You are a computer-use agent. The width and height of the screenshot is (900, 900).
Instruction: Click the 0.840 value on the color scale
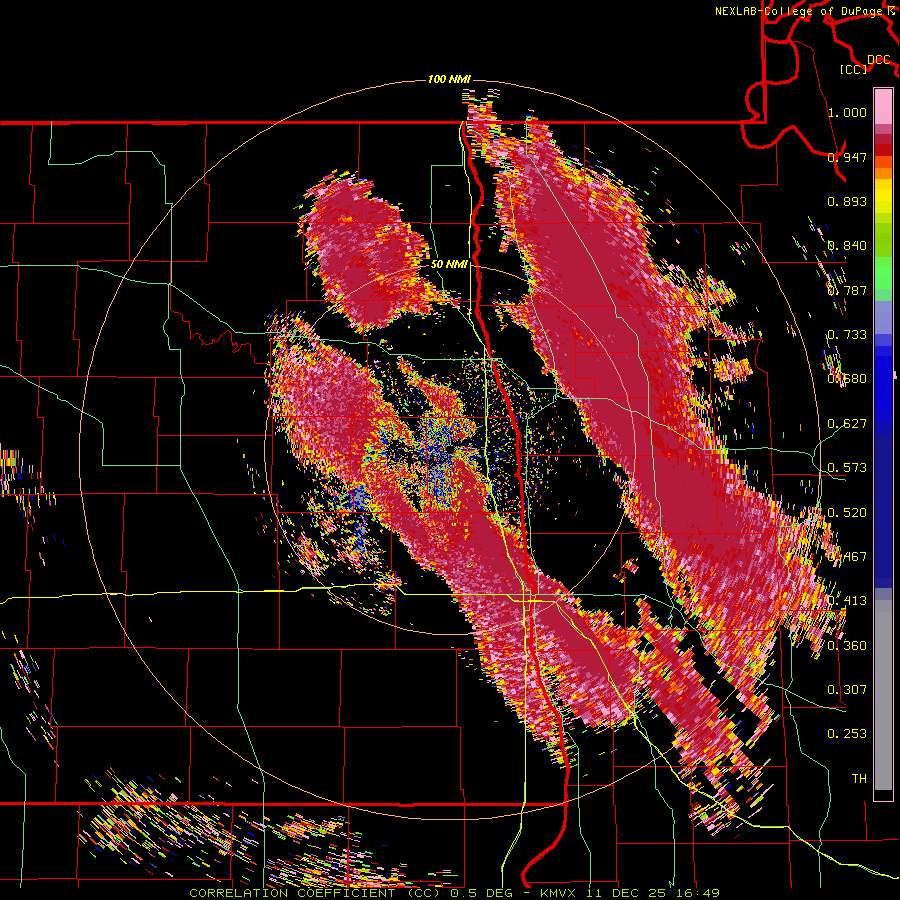click(x=847, y=246)
